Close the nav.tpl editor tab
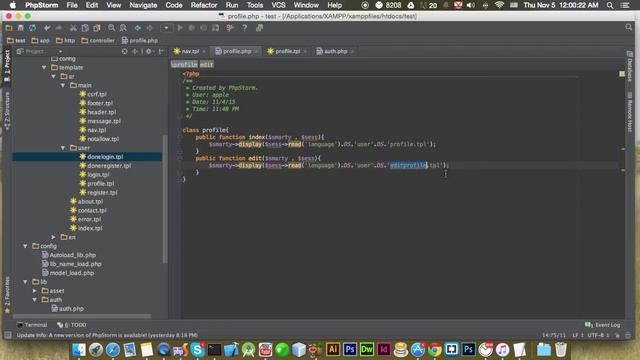Viewport: 640px width, 360px height. pos(204,51)
